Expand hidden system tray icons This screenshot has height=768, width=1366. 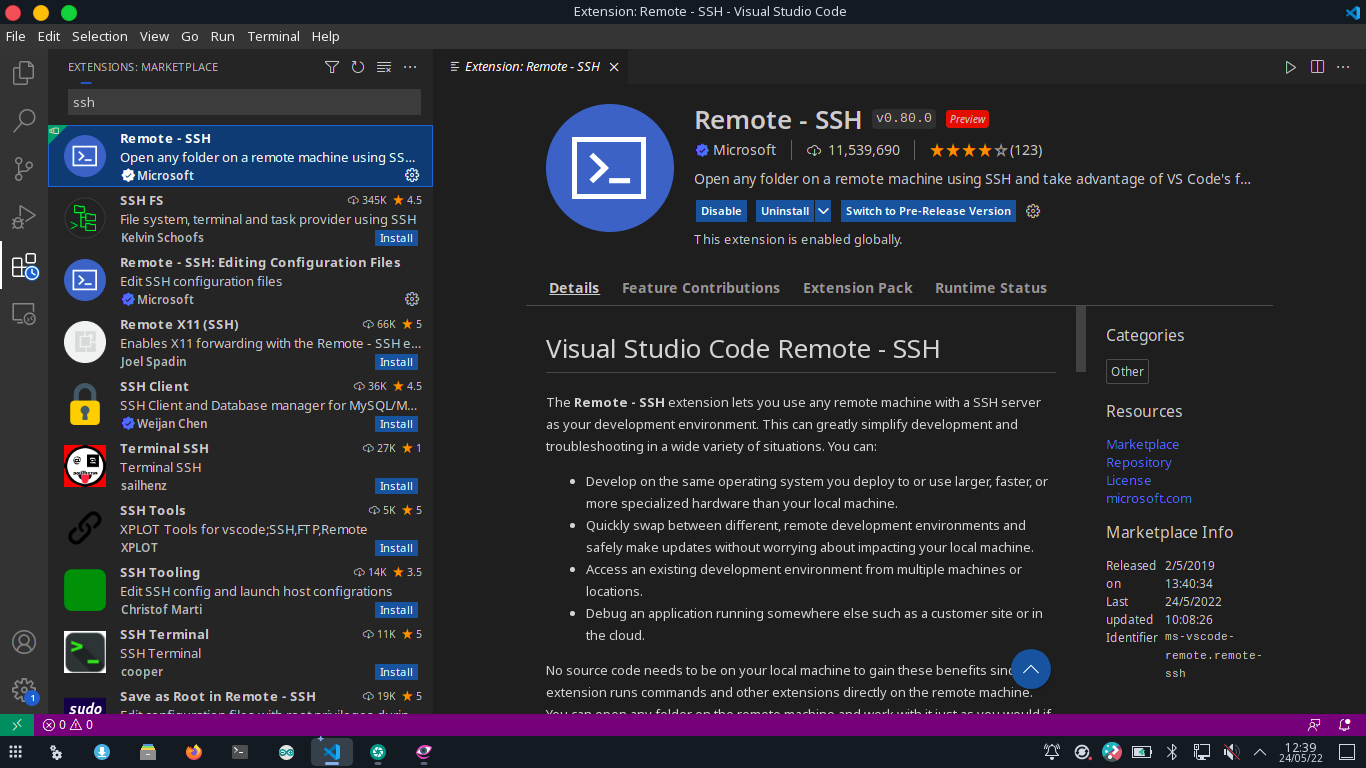[x=1261, y=752]
